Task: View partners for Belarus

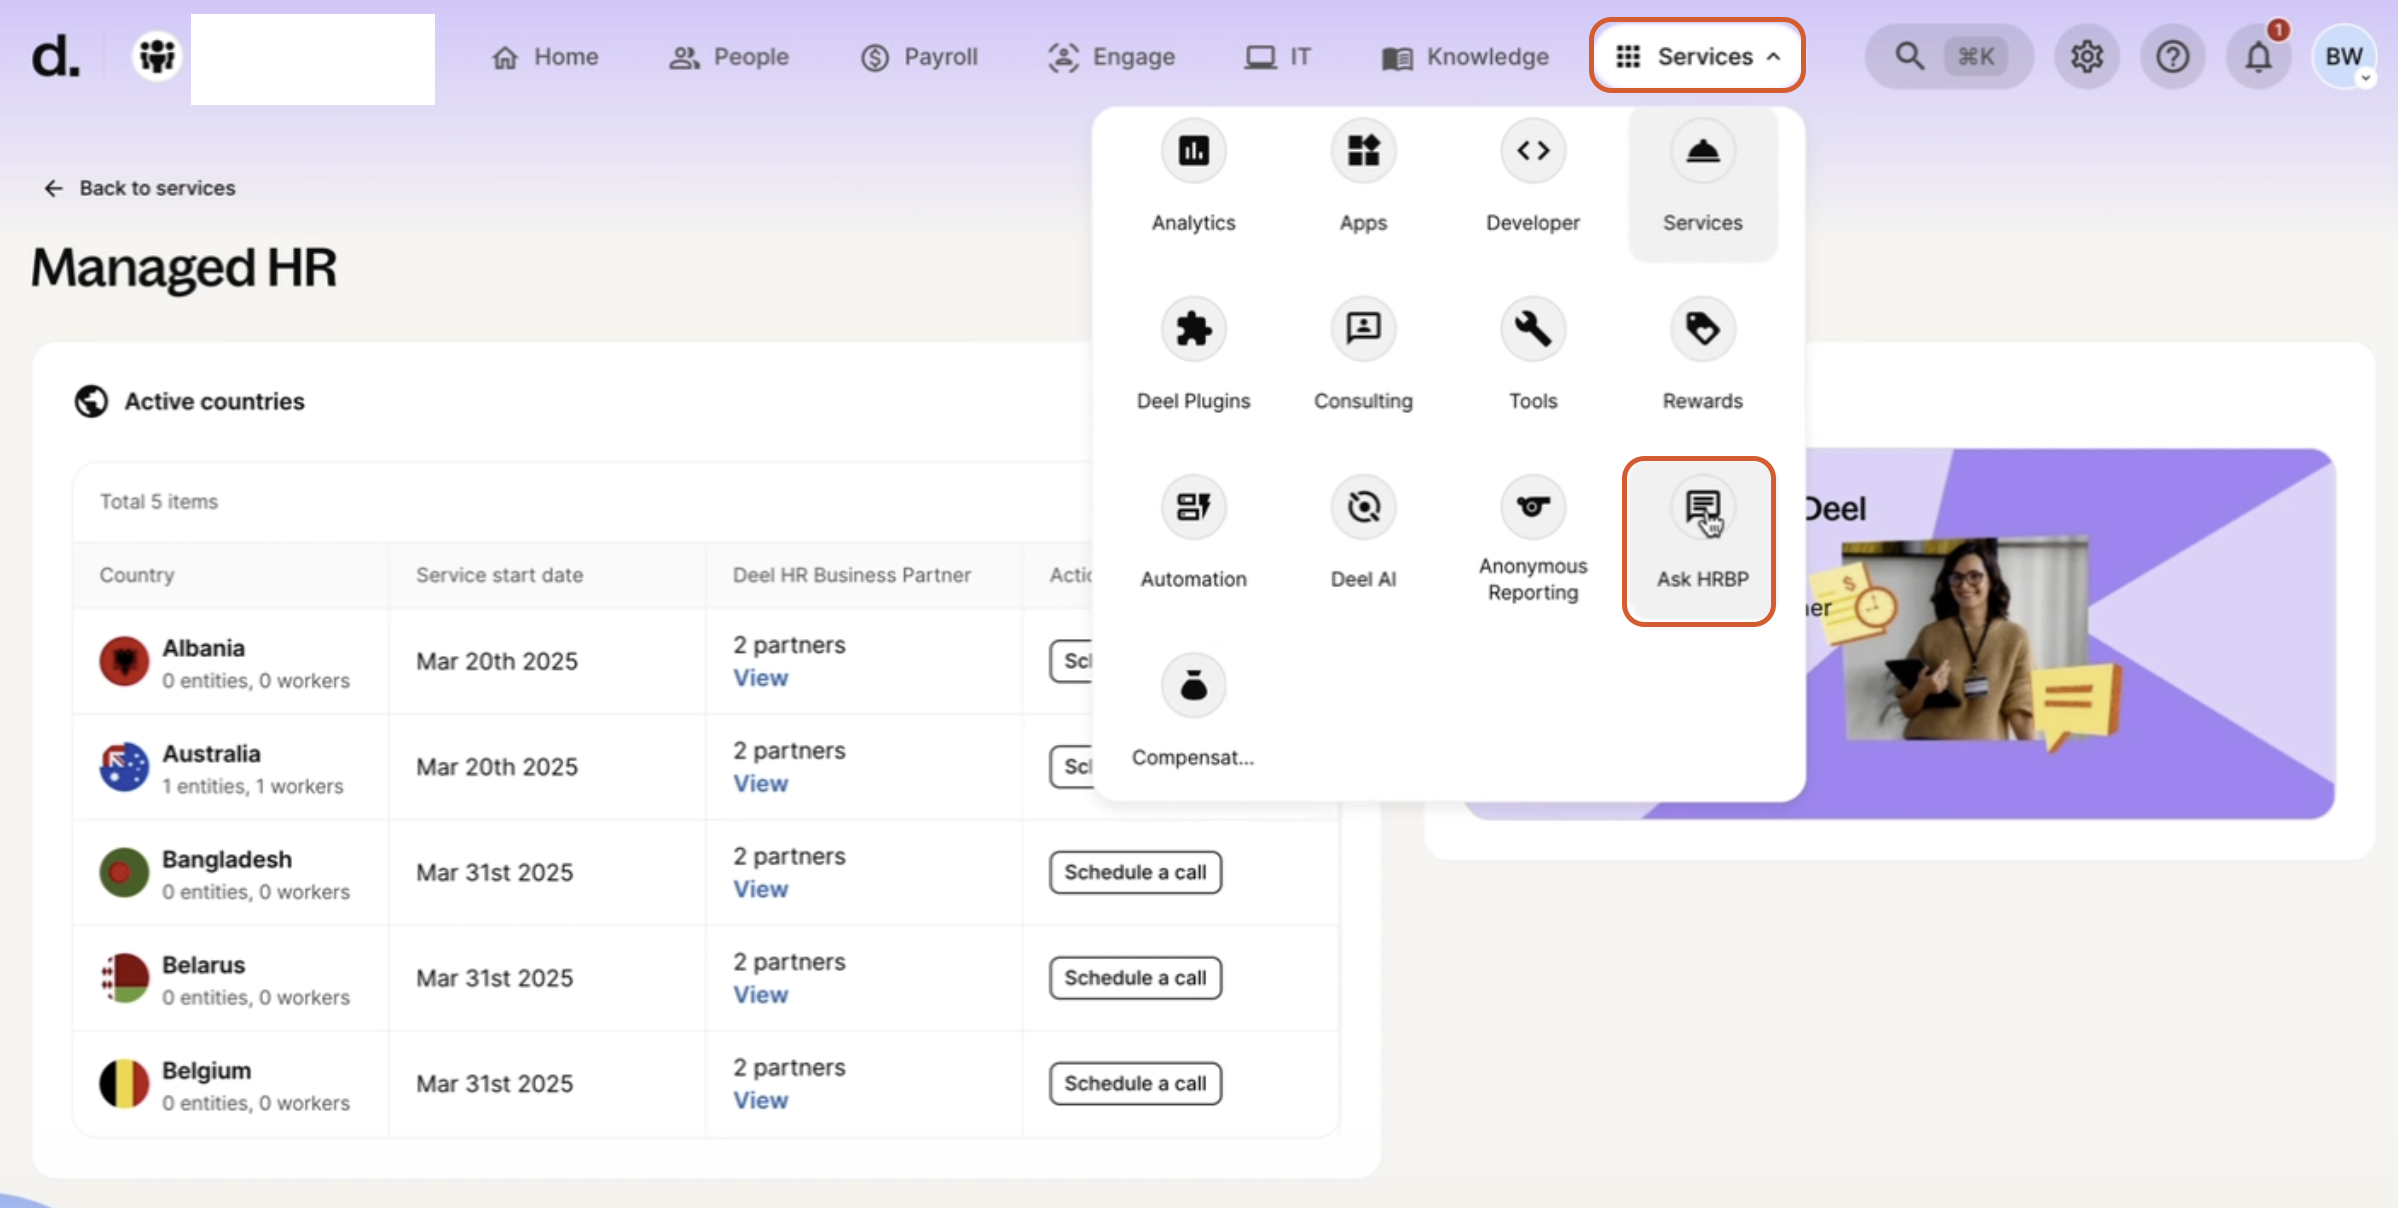Action: pos(760,995)
